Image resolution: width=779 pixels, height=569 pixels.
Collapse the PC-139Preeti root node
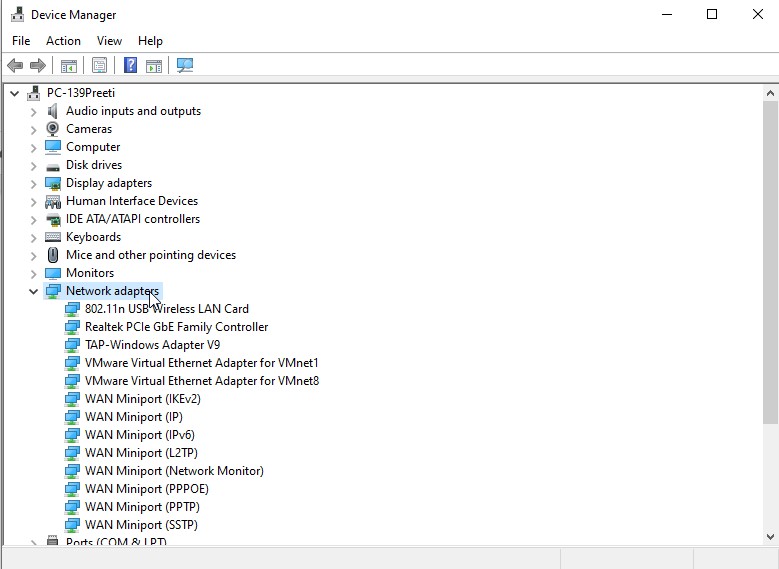click(x=14, y=93)
